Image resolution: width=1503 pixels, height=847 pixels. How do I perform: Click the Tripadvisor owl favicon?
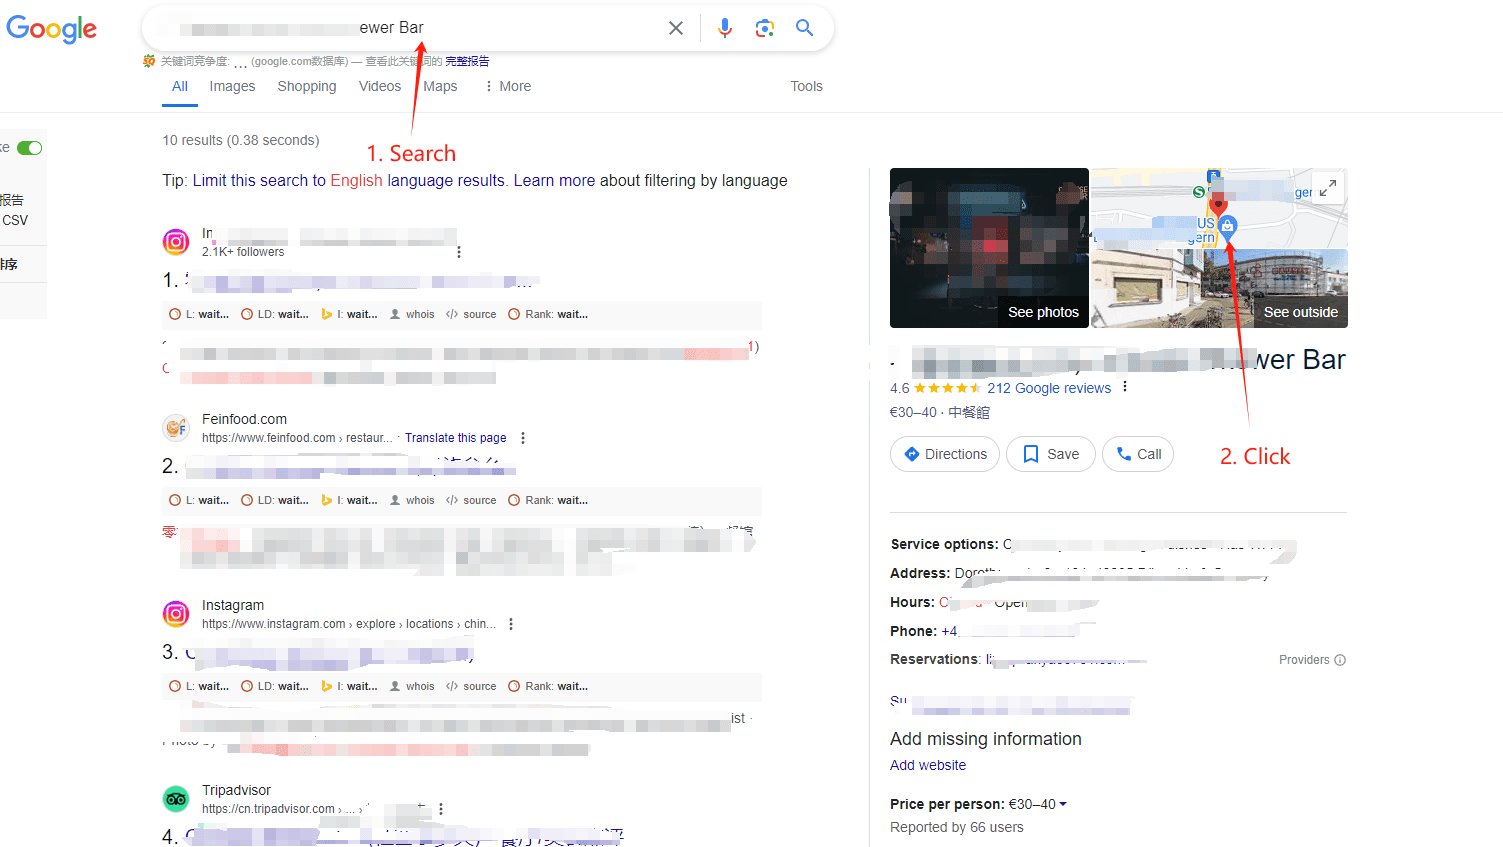pyautogui.click(x=176, y=799)
